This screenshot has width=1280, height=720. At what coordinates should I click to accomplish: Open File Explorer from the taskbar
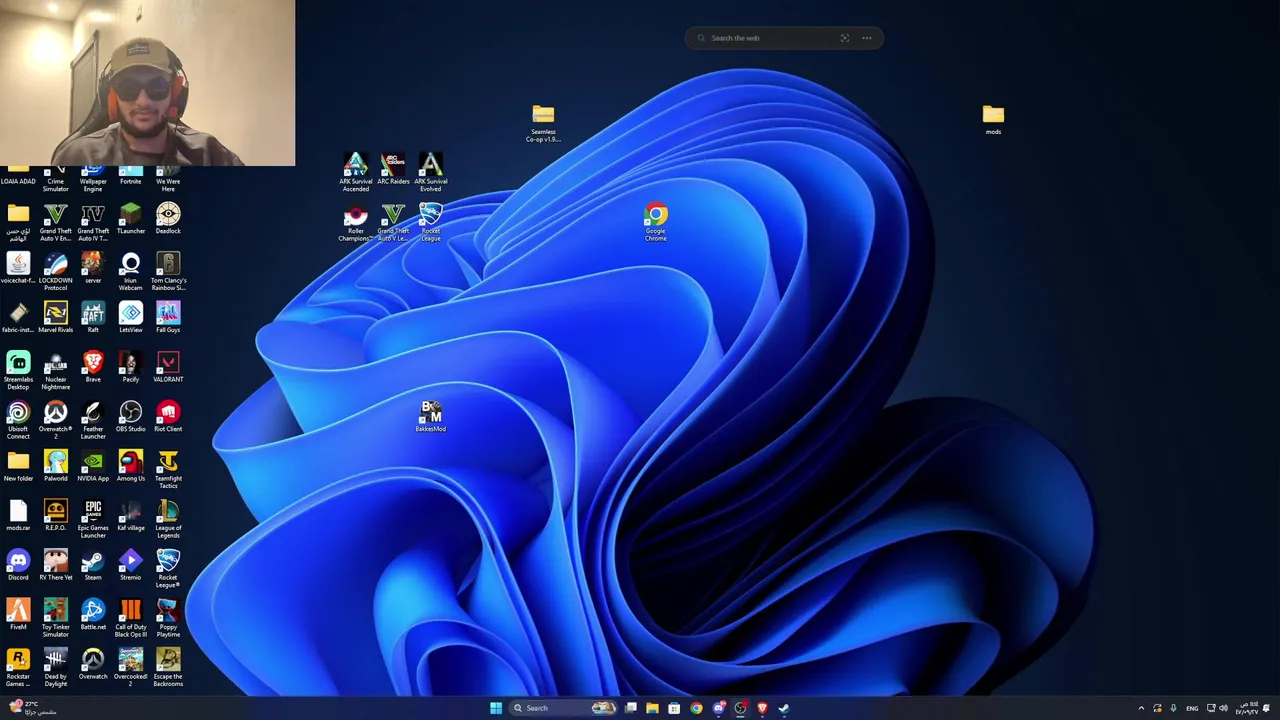click(652, 708)
